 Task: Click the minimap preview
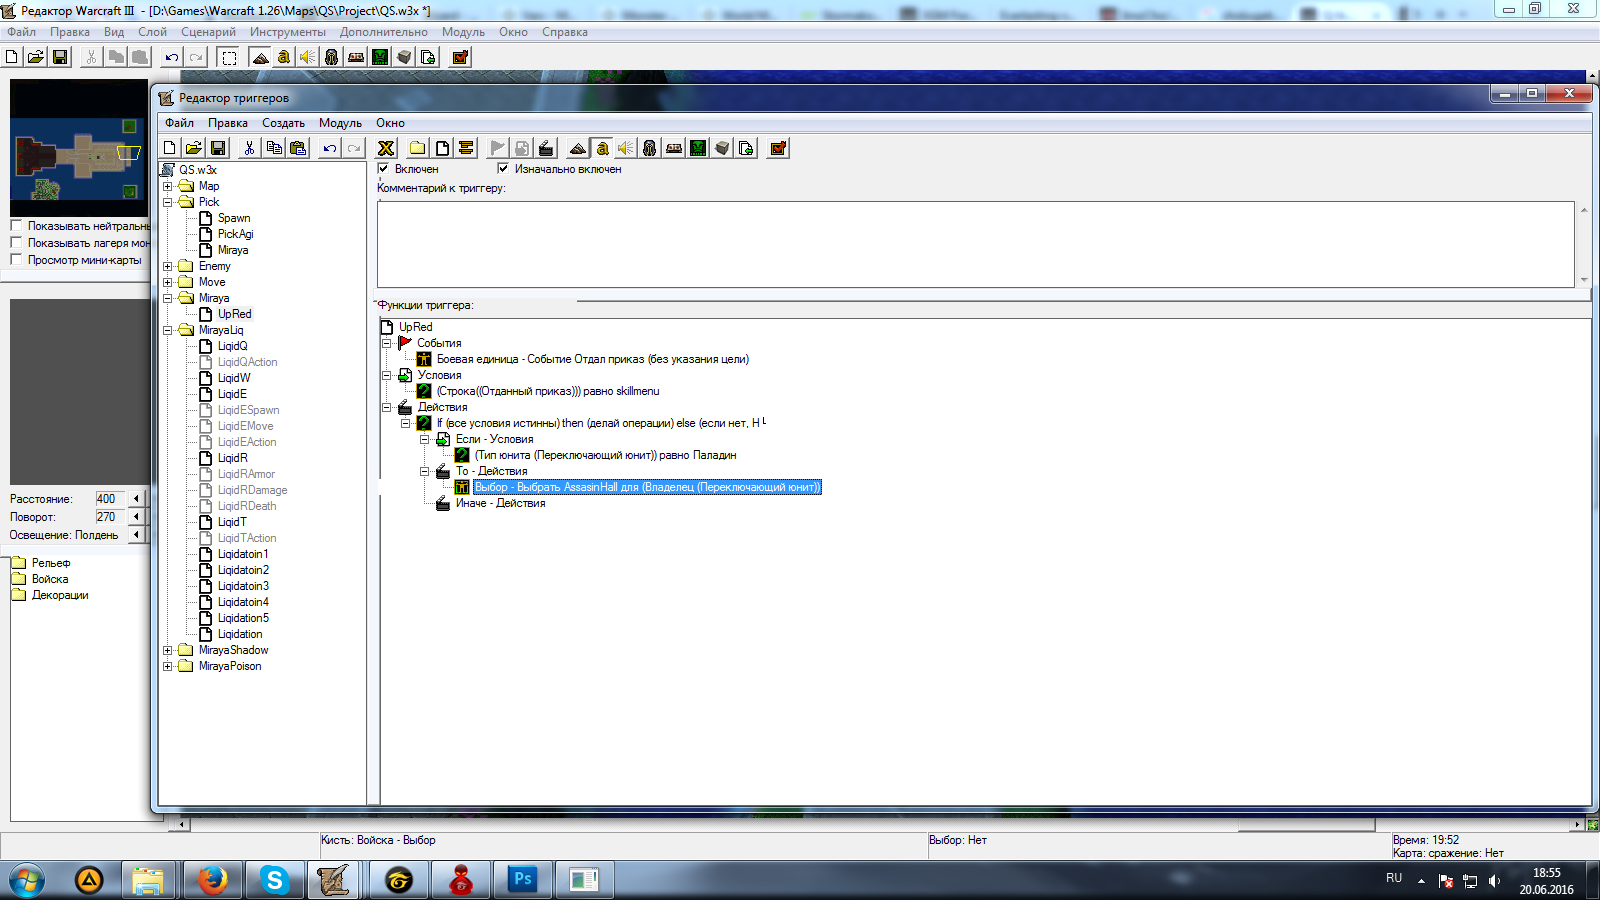click(x=79, y=148)
